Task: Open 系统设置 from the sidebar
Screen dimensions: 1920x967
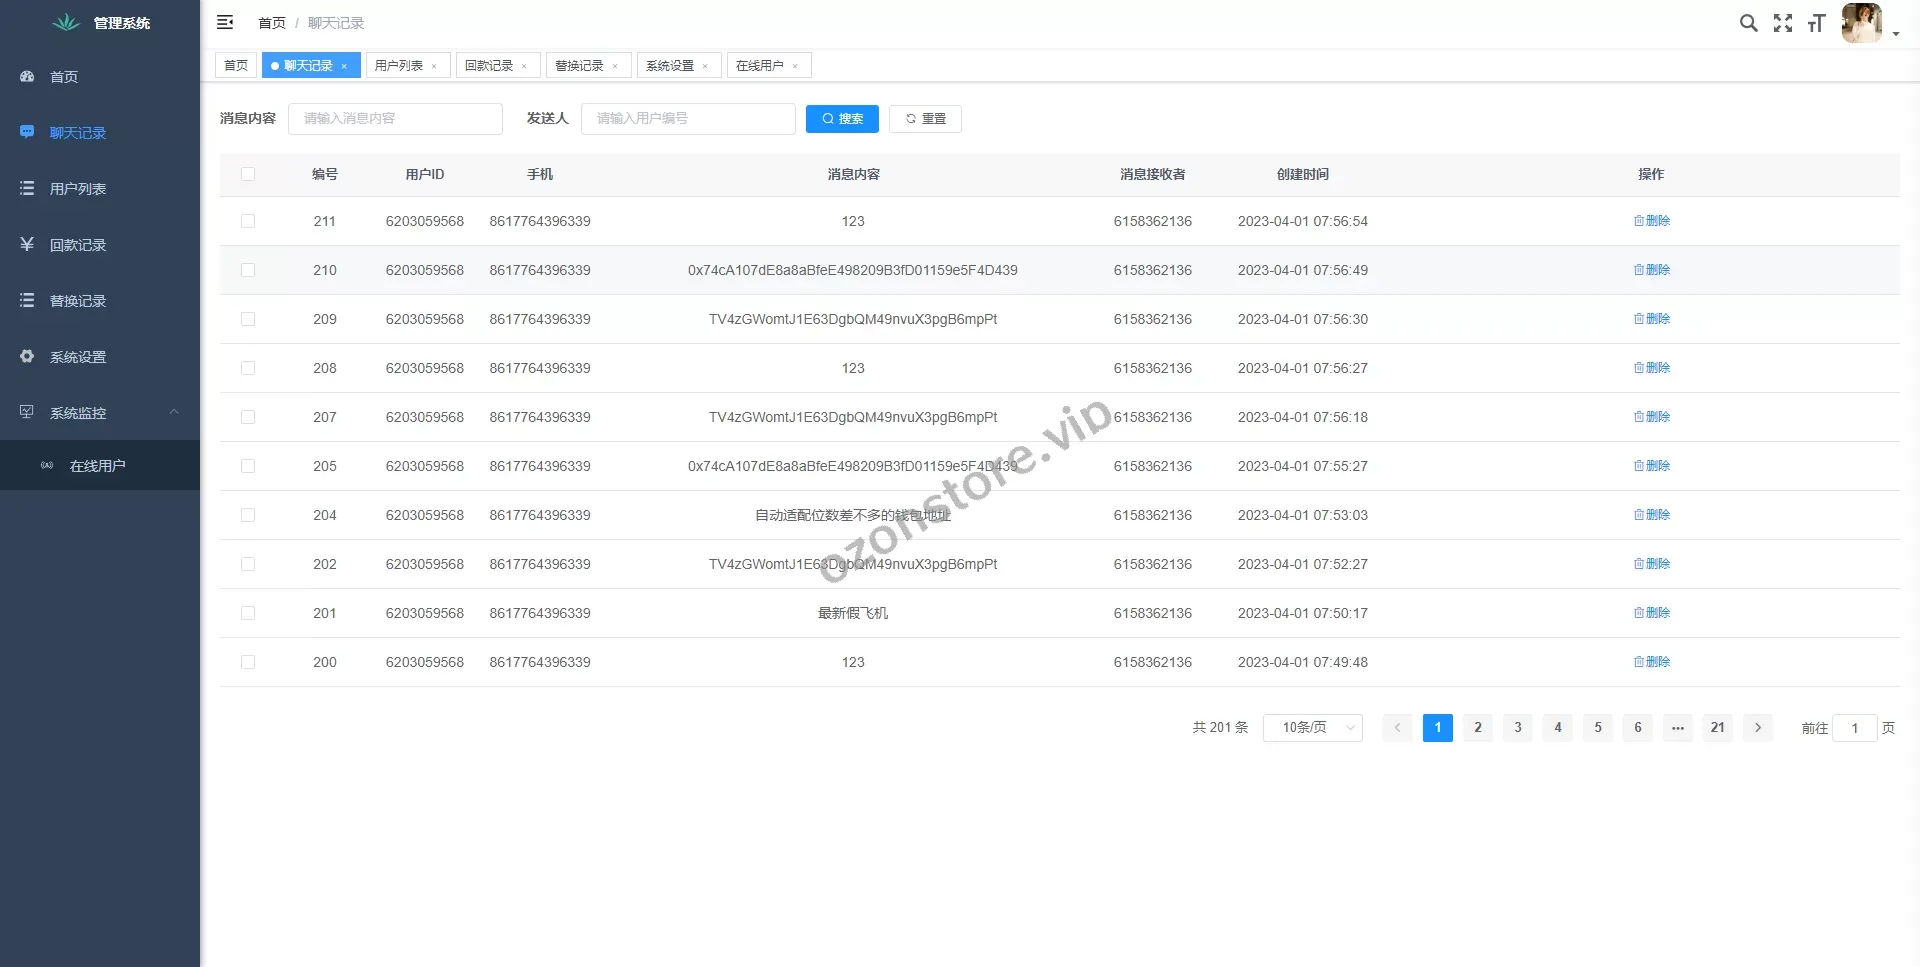Action: coord(78,357)
